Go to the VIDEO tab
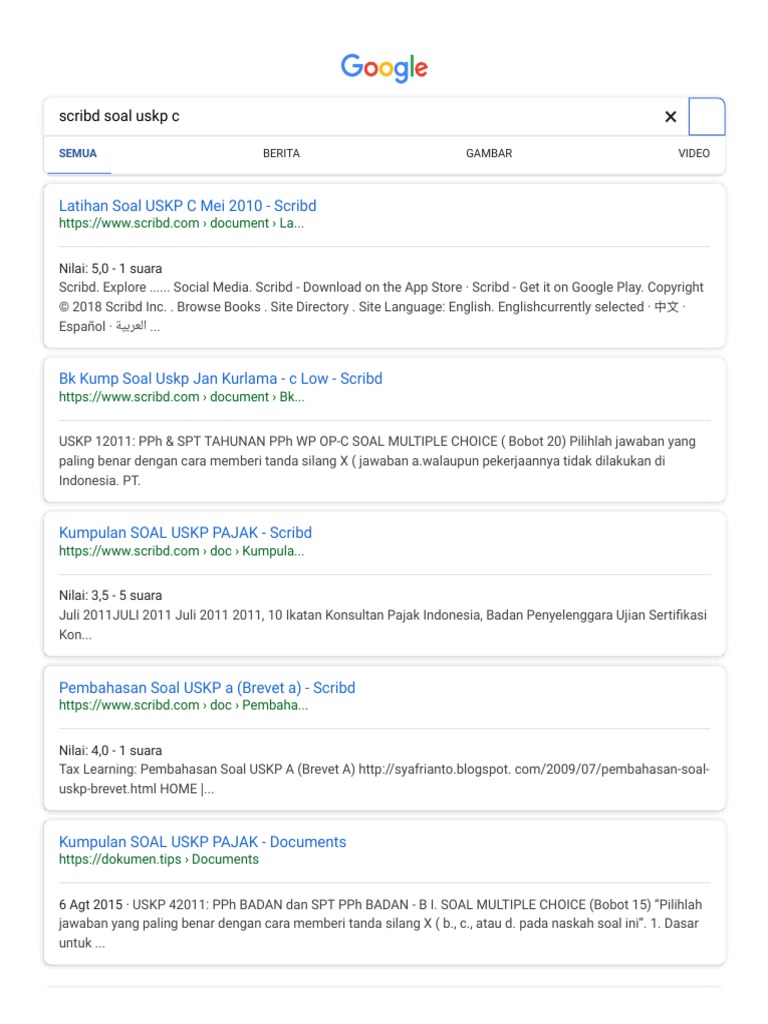Screen dimensions: 768x1024 [x=693, y=154]
